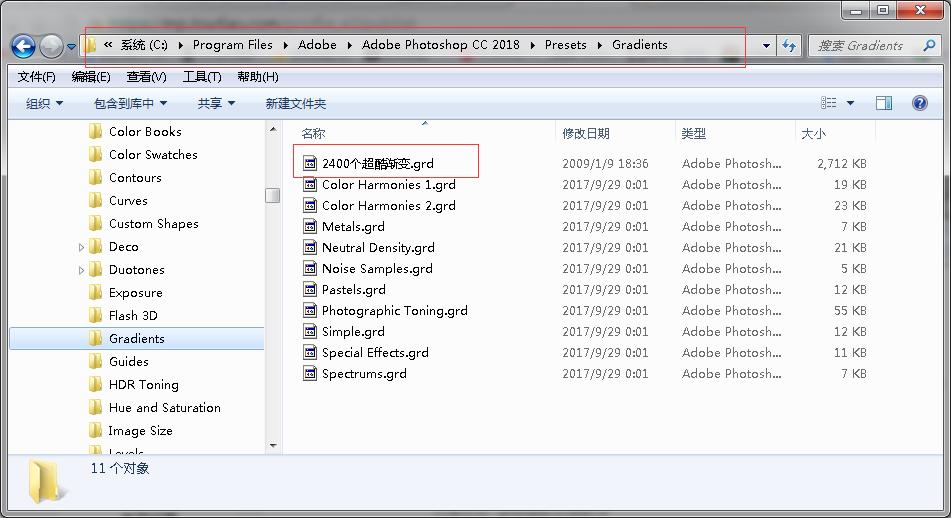The height and width of the screenshot is (518, 951).
Task: Click Program Files in the address path
Action: [233, 45]
